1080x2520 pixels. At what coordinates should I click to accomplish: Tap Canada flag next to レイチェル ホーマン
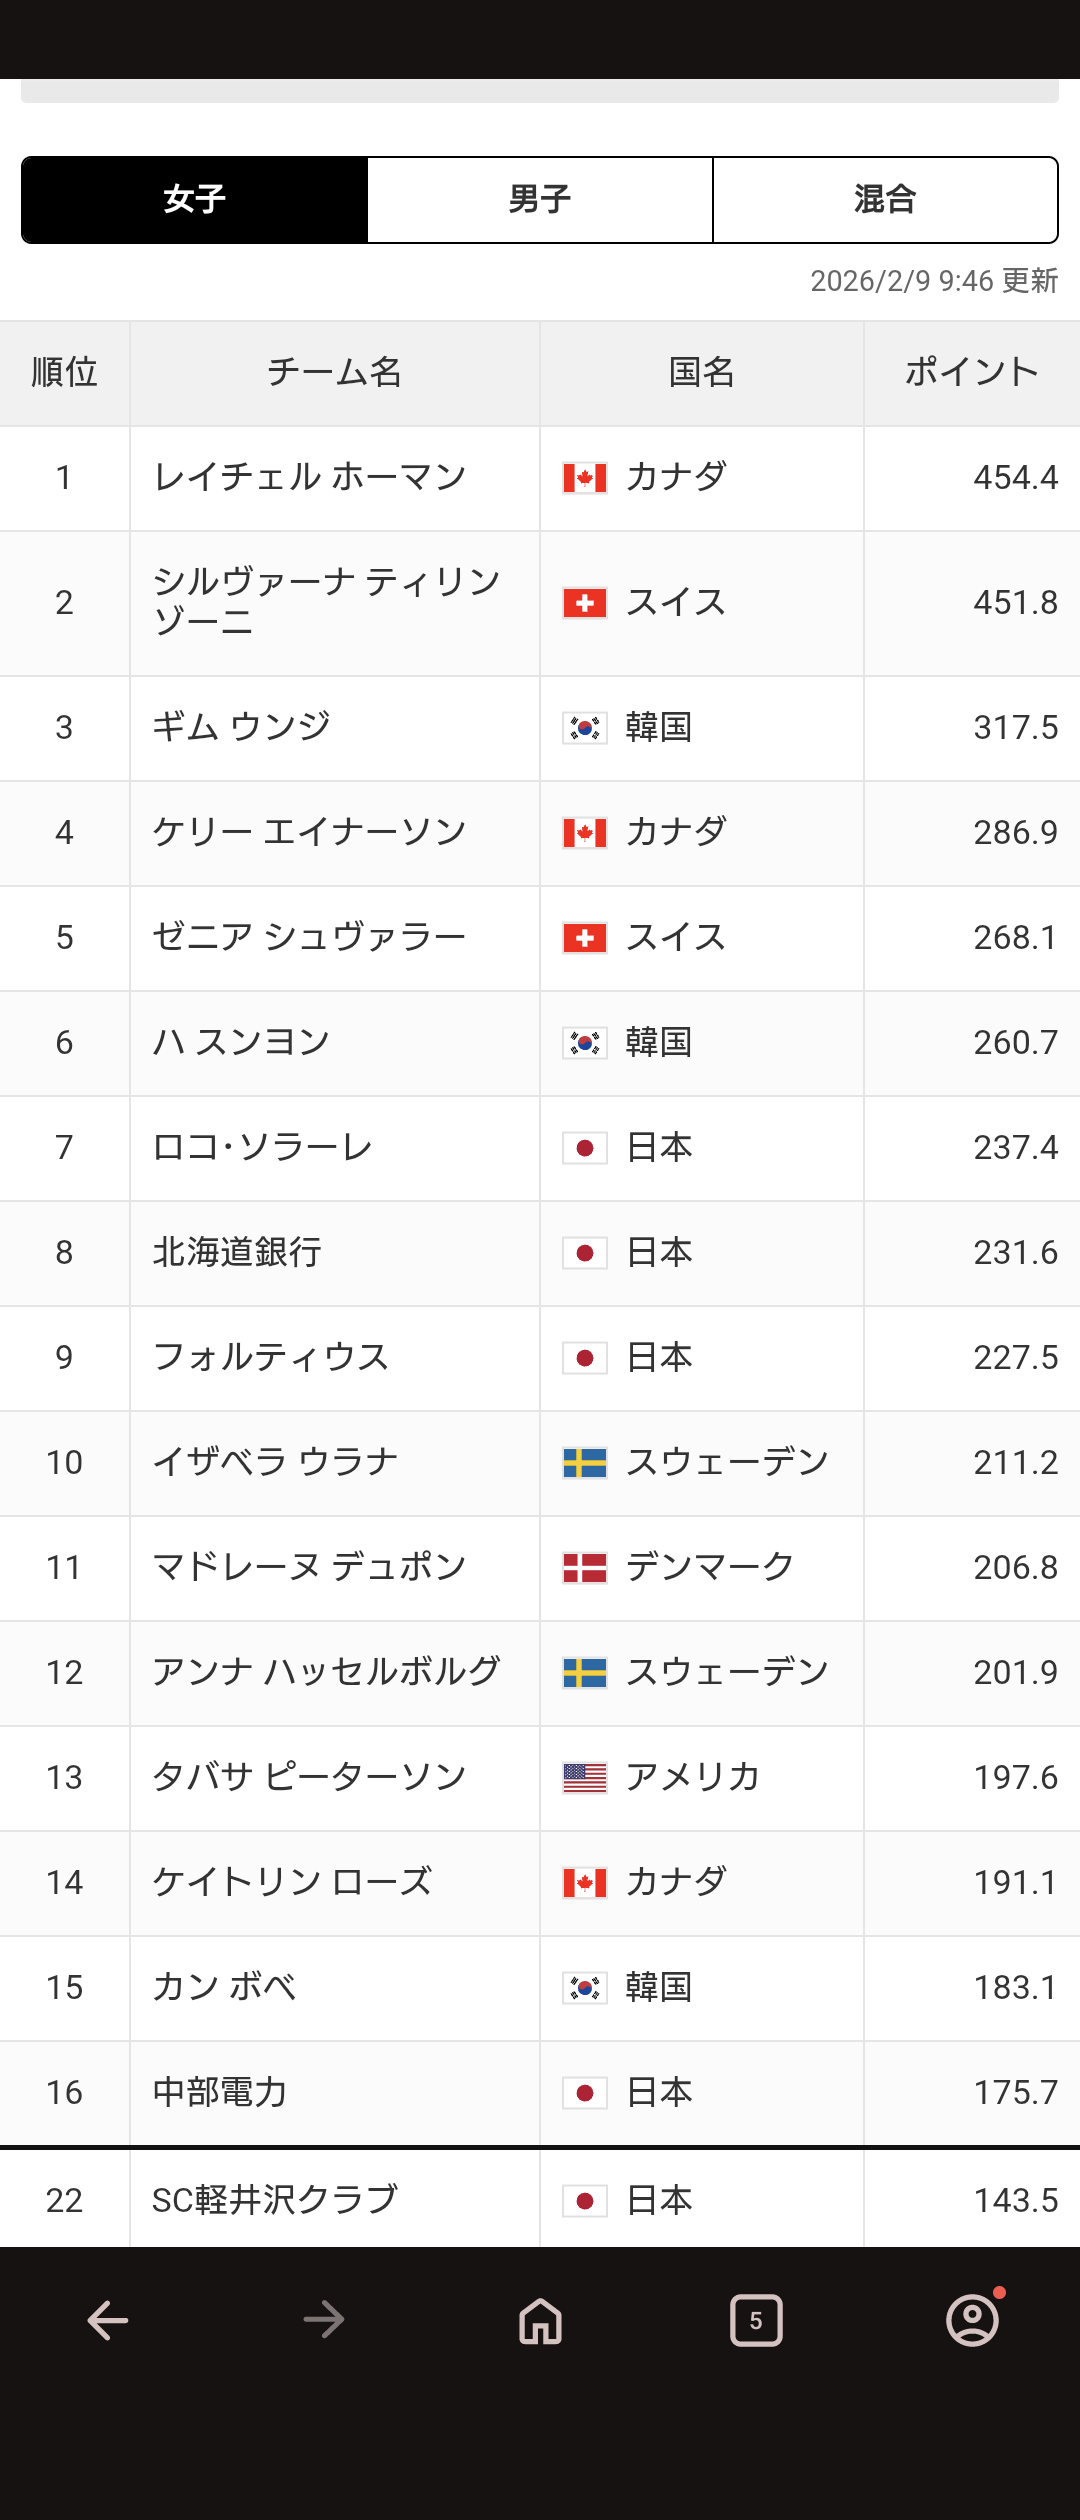pos(585,478)
